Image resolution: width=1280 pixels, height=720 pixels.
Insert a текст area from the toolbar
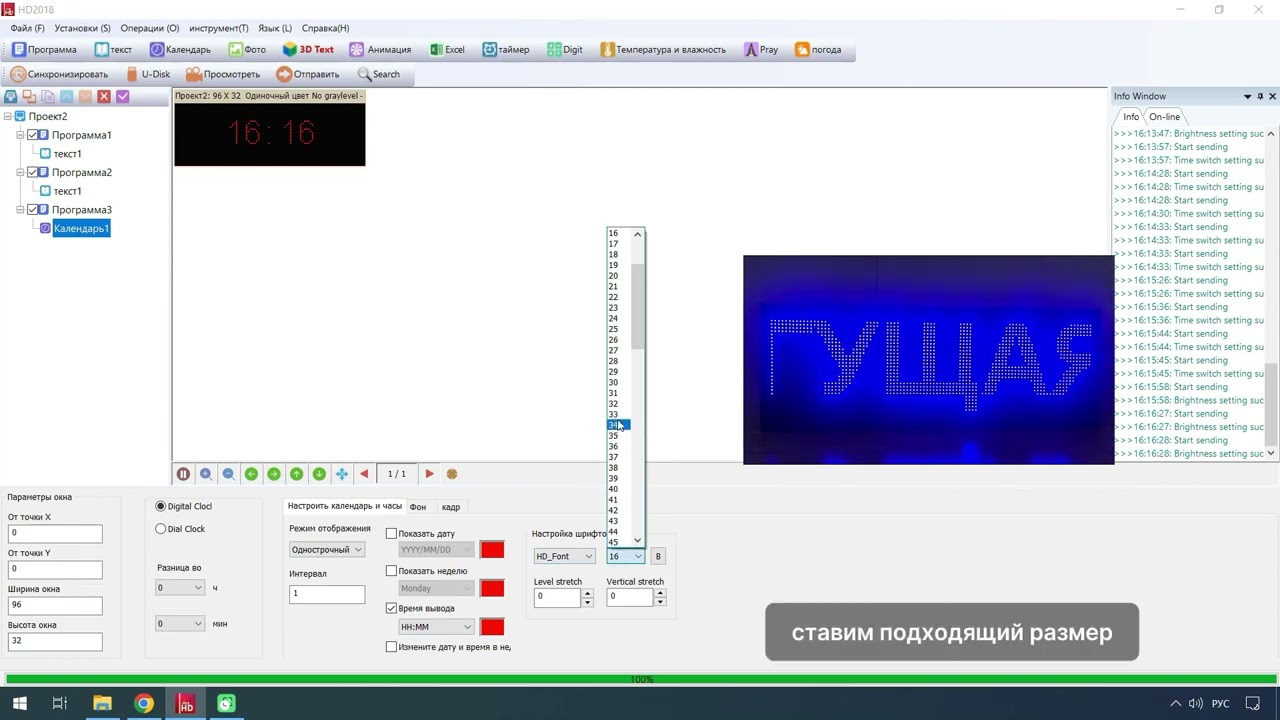pyautogui.click(x=113, y=49)
